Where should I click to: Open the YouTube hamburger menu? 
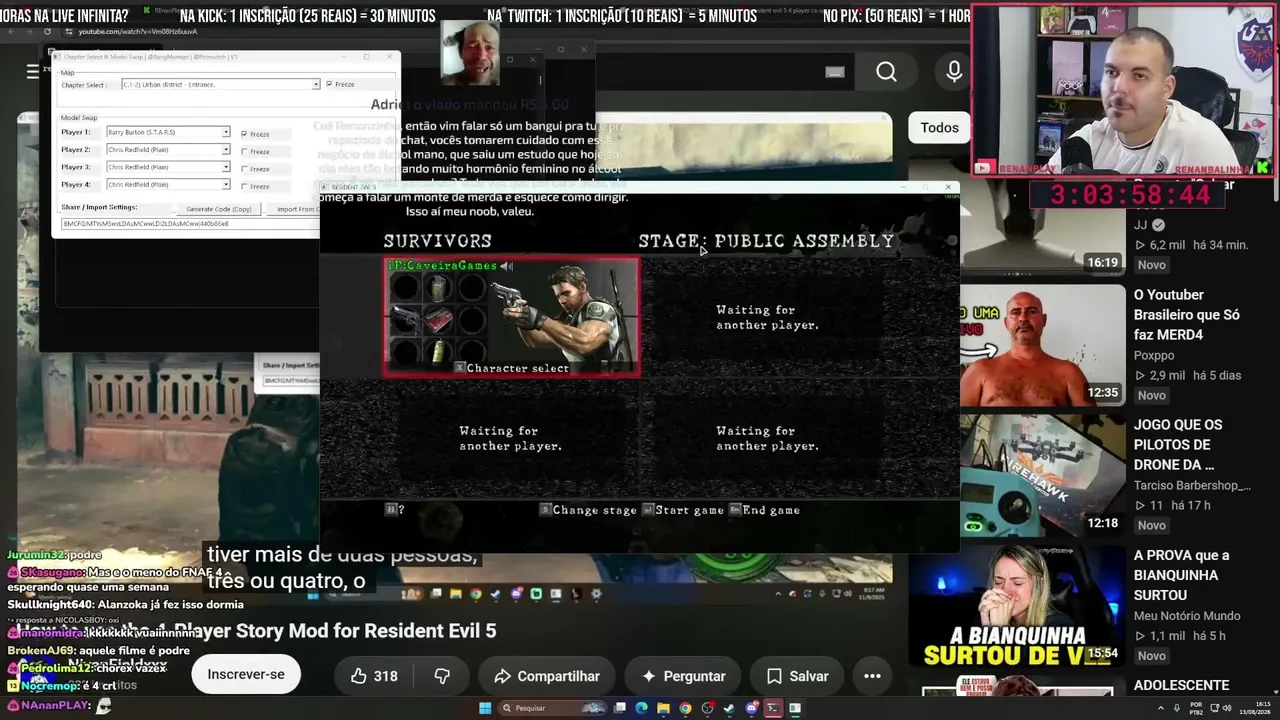tap(33, 71)
